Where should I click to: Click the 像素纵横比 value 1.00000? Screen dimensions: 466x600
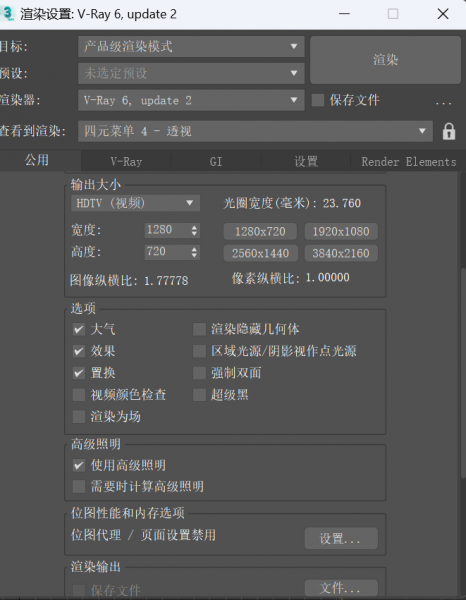(x=328, y=278)
